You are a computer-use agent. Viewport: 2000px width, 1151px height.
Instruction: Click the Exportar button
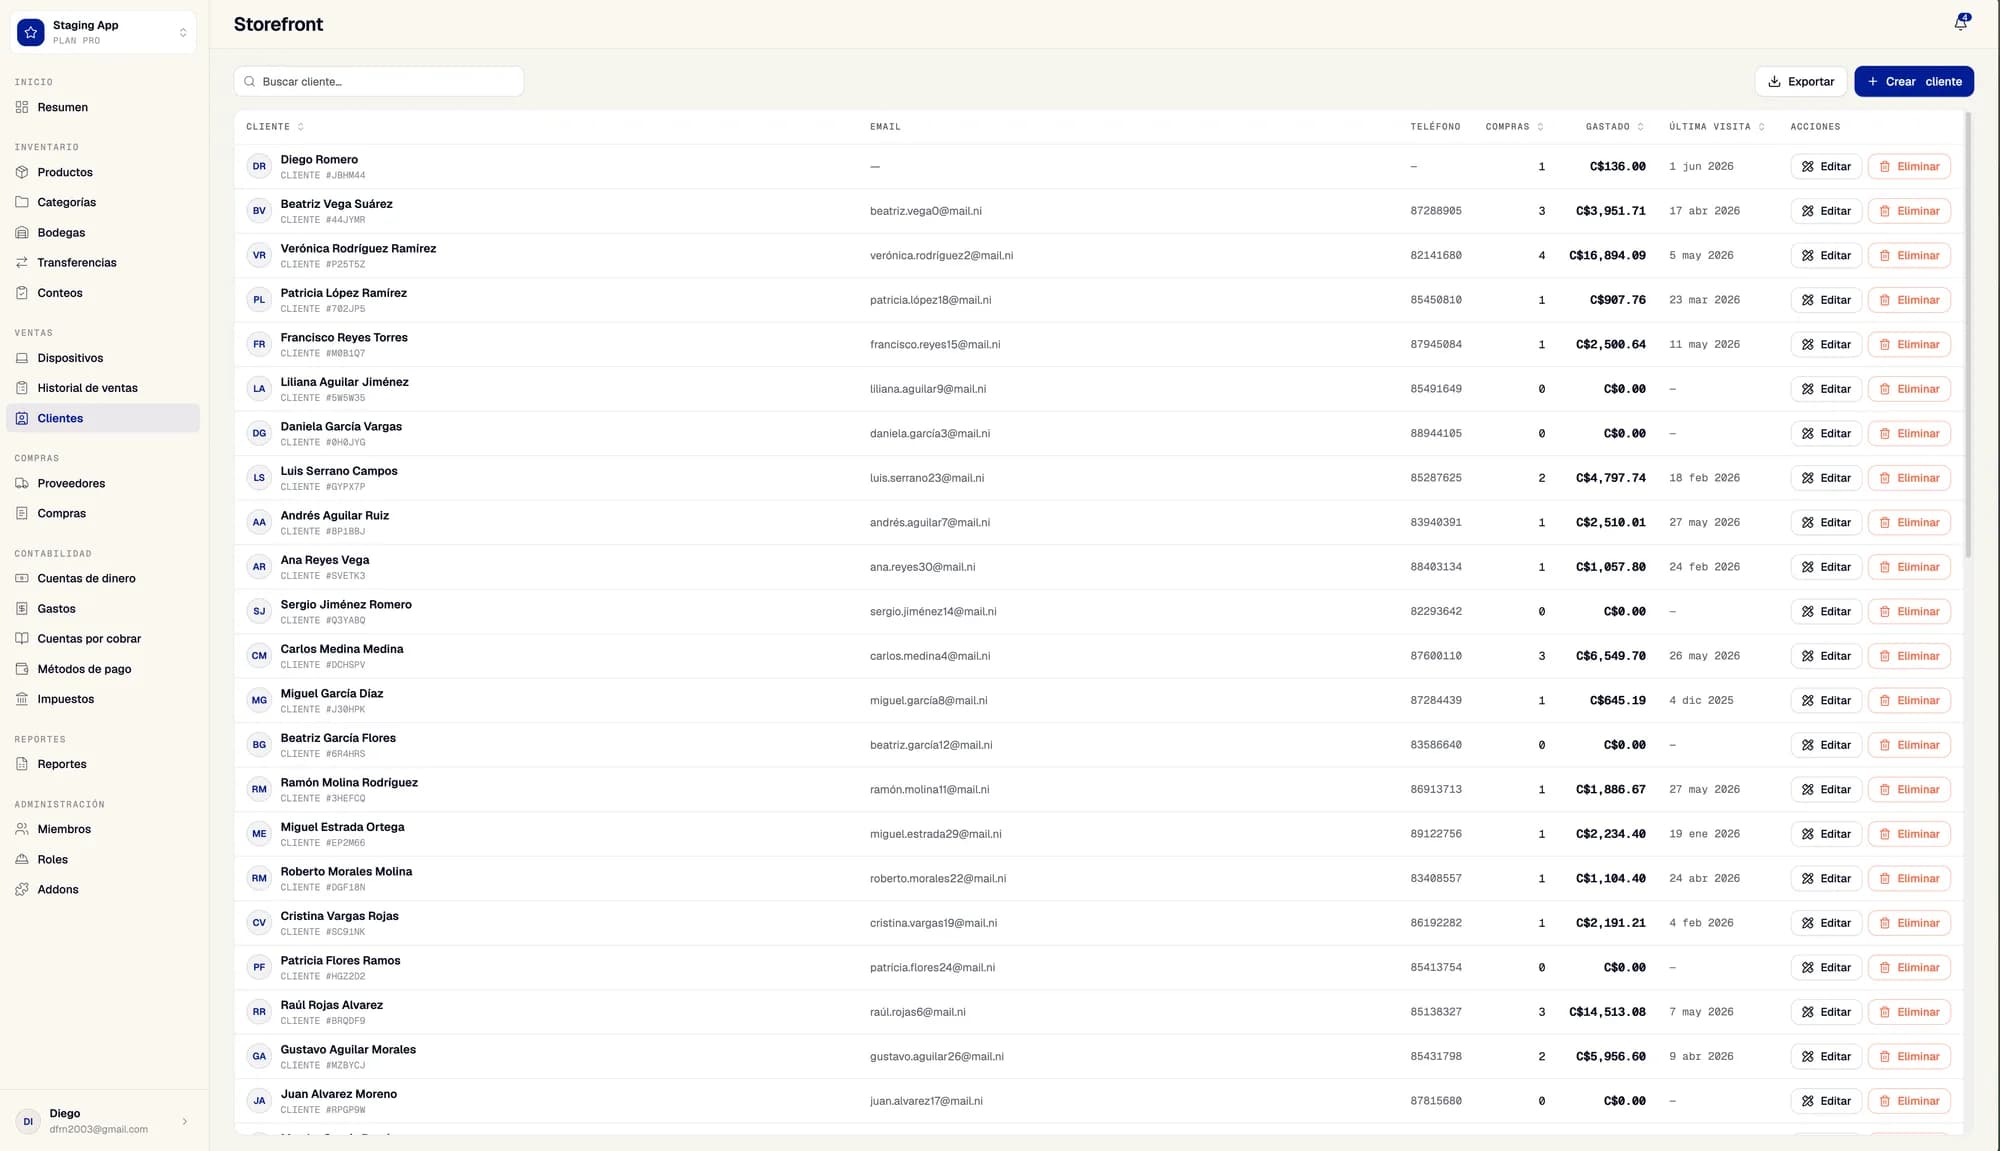[1800, 82]
